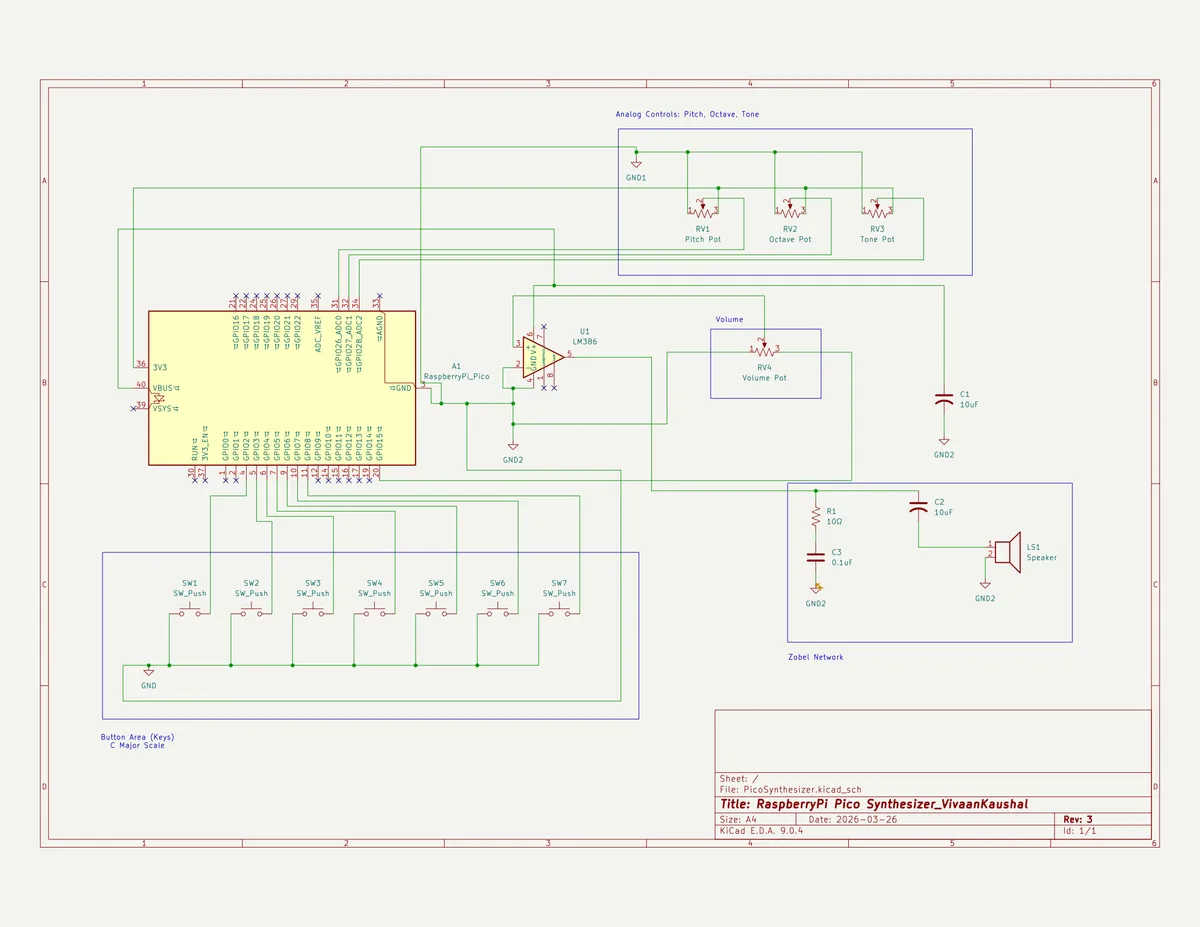Click the ground symbol beneath capacitor C1
Viewport: 1200px width, 927px height.
[943, 441]
